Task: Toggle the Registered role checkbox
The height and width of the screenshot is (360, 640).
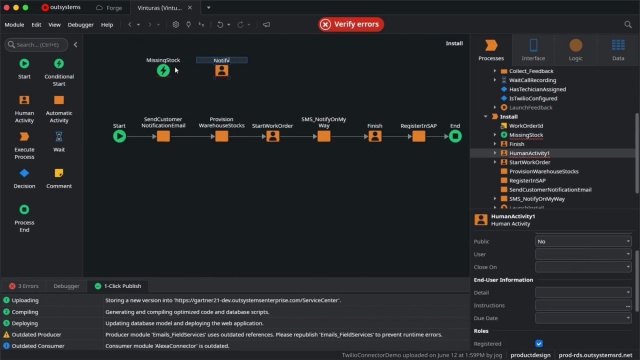Action: tap(539, 344)
